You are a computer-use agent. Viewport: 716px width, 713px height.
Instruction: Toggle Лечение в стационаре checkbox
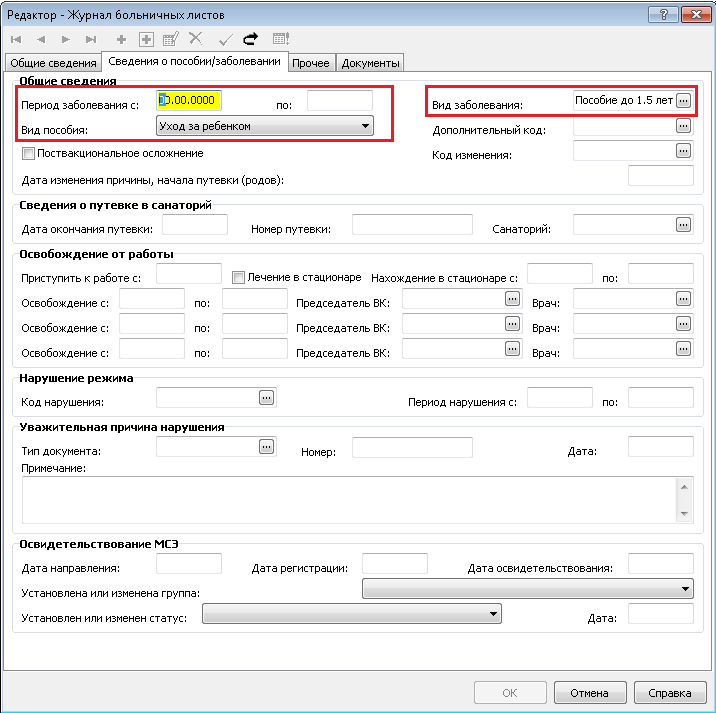(x=238, y=277)
